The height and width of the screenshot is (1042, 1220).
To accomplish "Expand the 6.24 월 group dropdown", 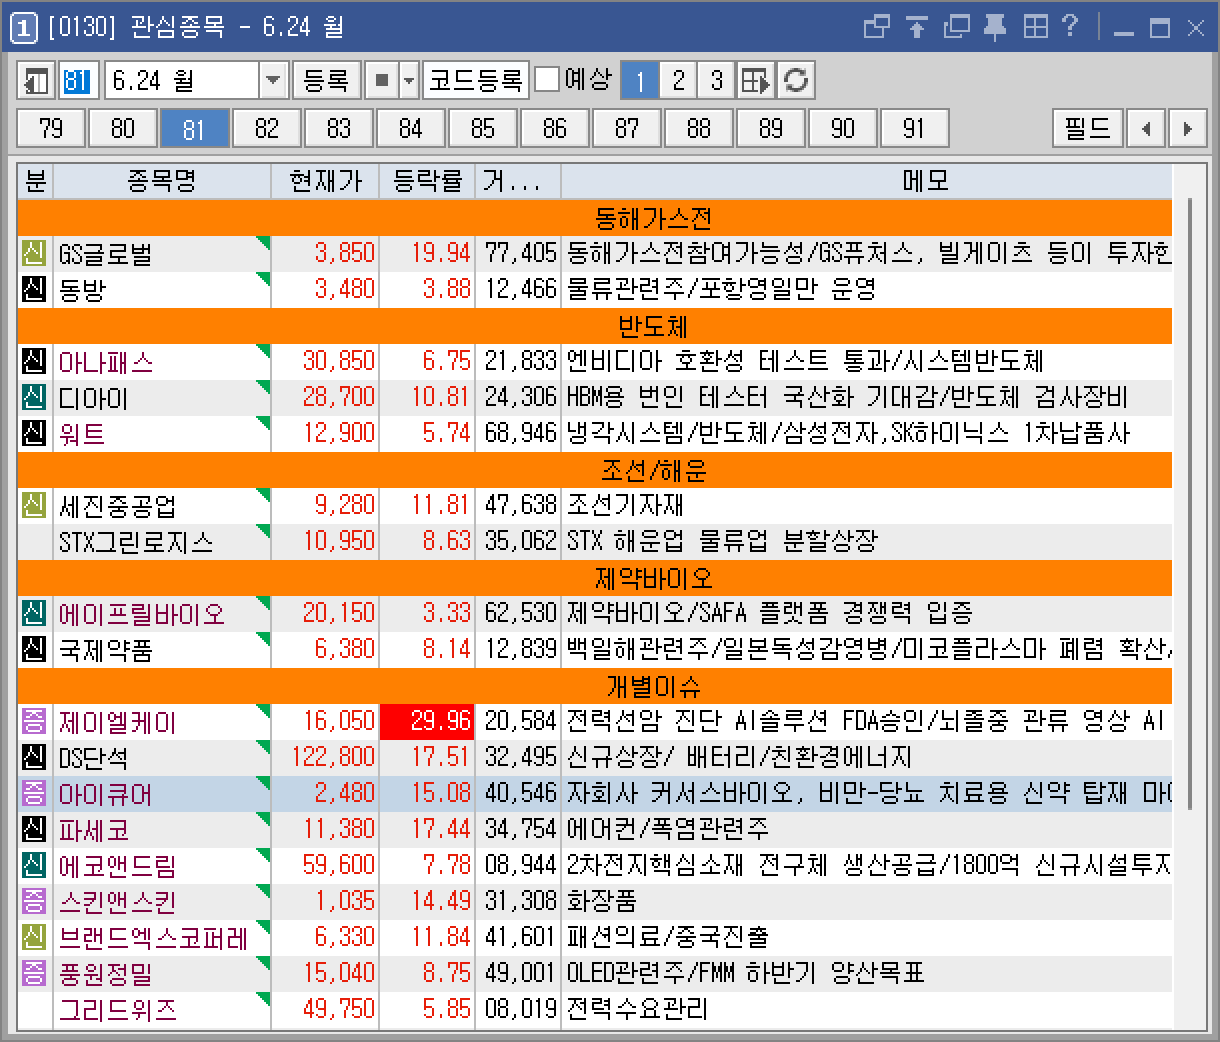I will (x=273, y=80).
